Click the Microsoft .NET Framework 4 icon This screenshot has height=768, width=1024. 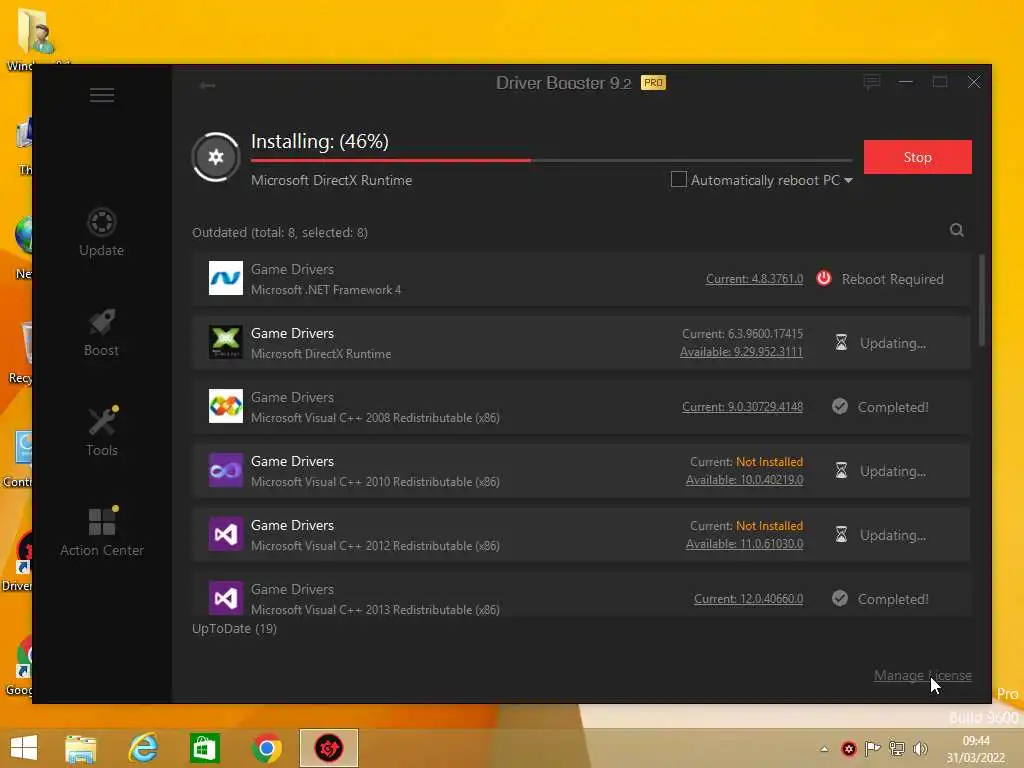[225, 278]
